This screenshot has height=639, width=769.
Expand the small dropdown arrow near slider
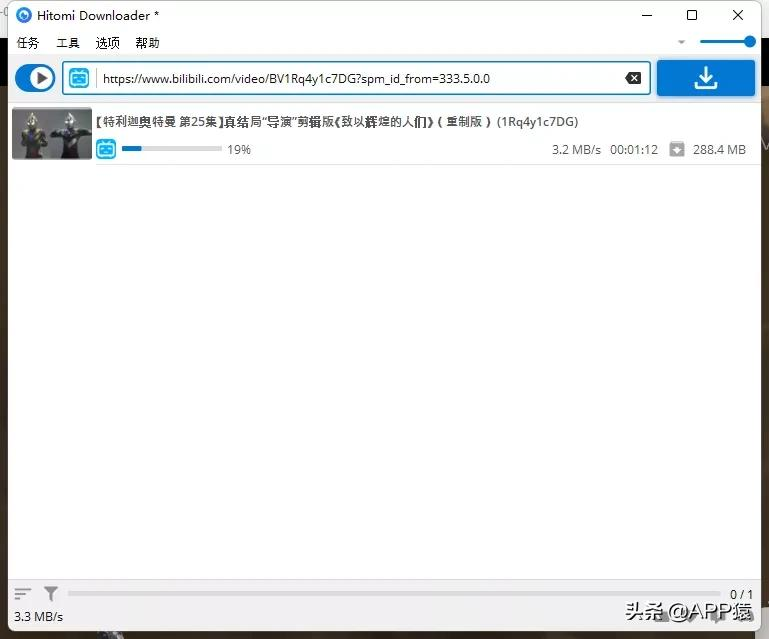pos(681,42)
